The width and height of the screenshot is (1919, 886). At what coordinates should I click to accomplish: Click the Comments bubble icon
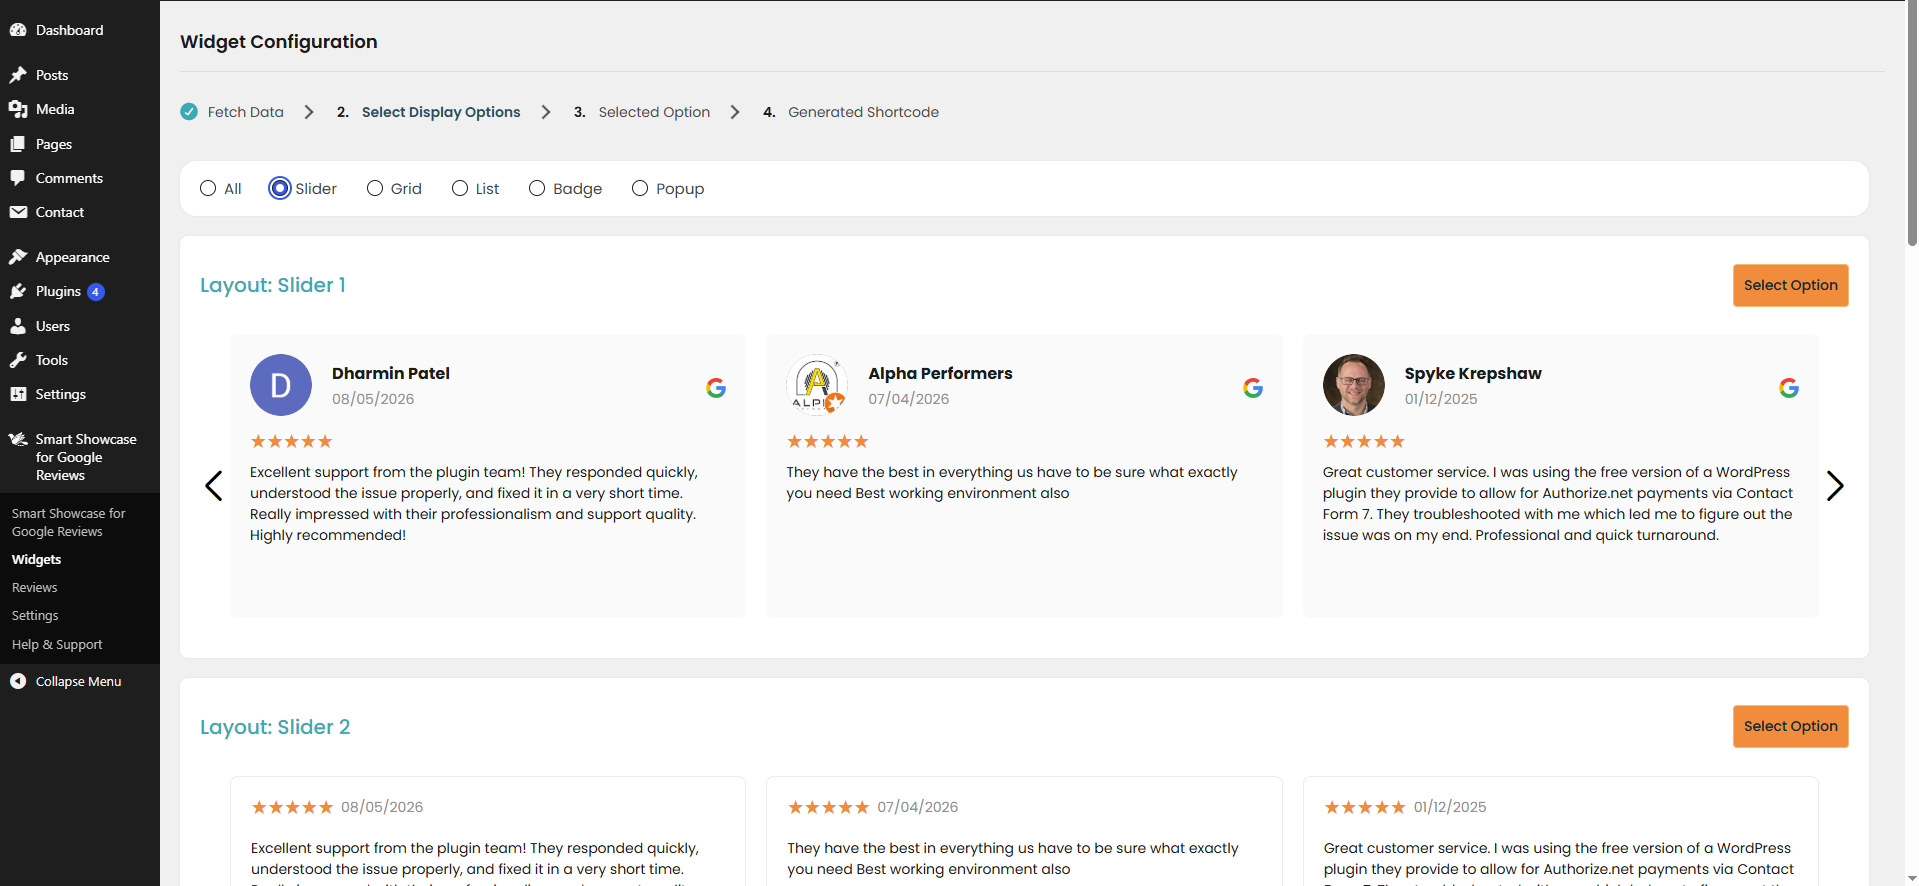pos(18,178)
